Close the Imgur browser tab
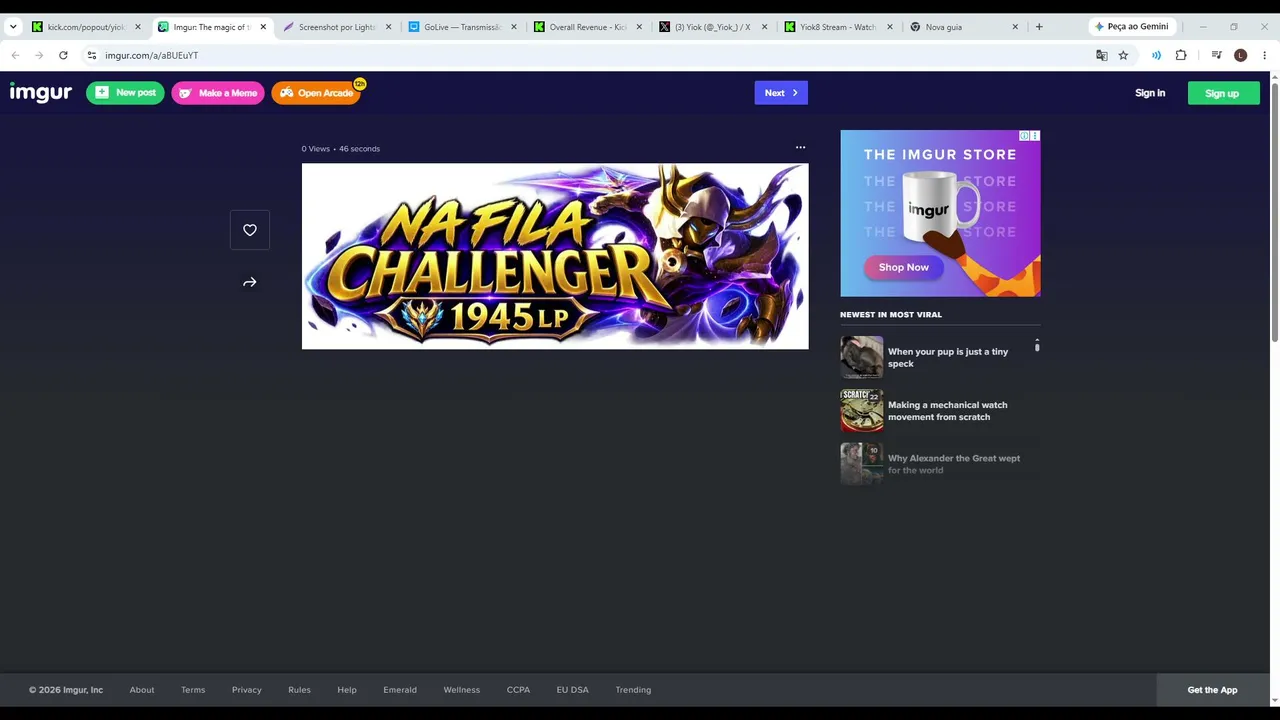The image size is (1280, 720). point(264,27)
